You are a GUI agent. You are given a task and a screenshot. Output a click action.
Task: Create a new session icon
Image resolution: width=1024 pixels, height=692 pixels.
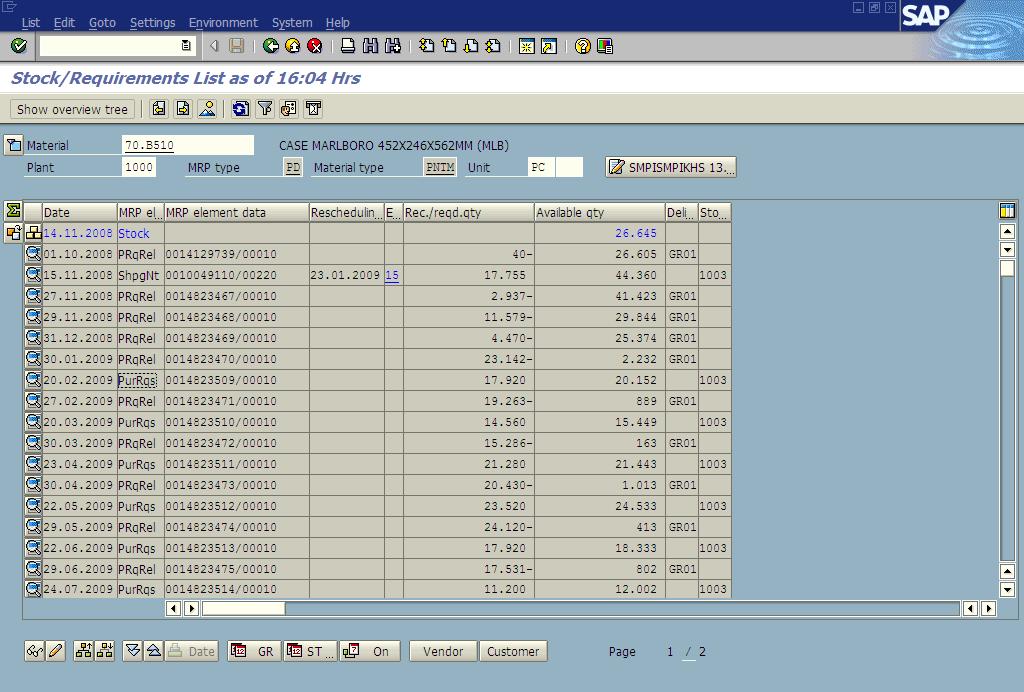click(526, 46)
